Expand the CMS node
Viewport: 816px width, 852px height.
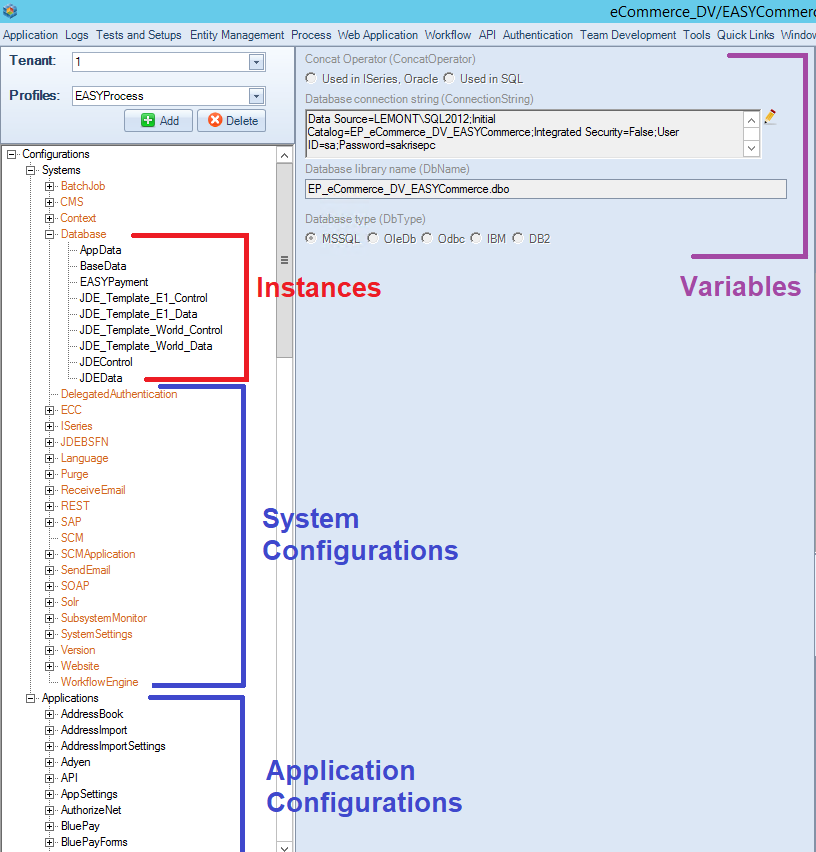49,202
